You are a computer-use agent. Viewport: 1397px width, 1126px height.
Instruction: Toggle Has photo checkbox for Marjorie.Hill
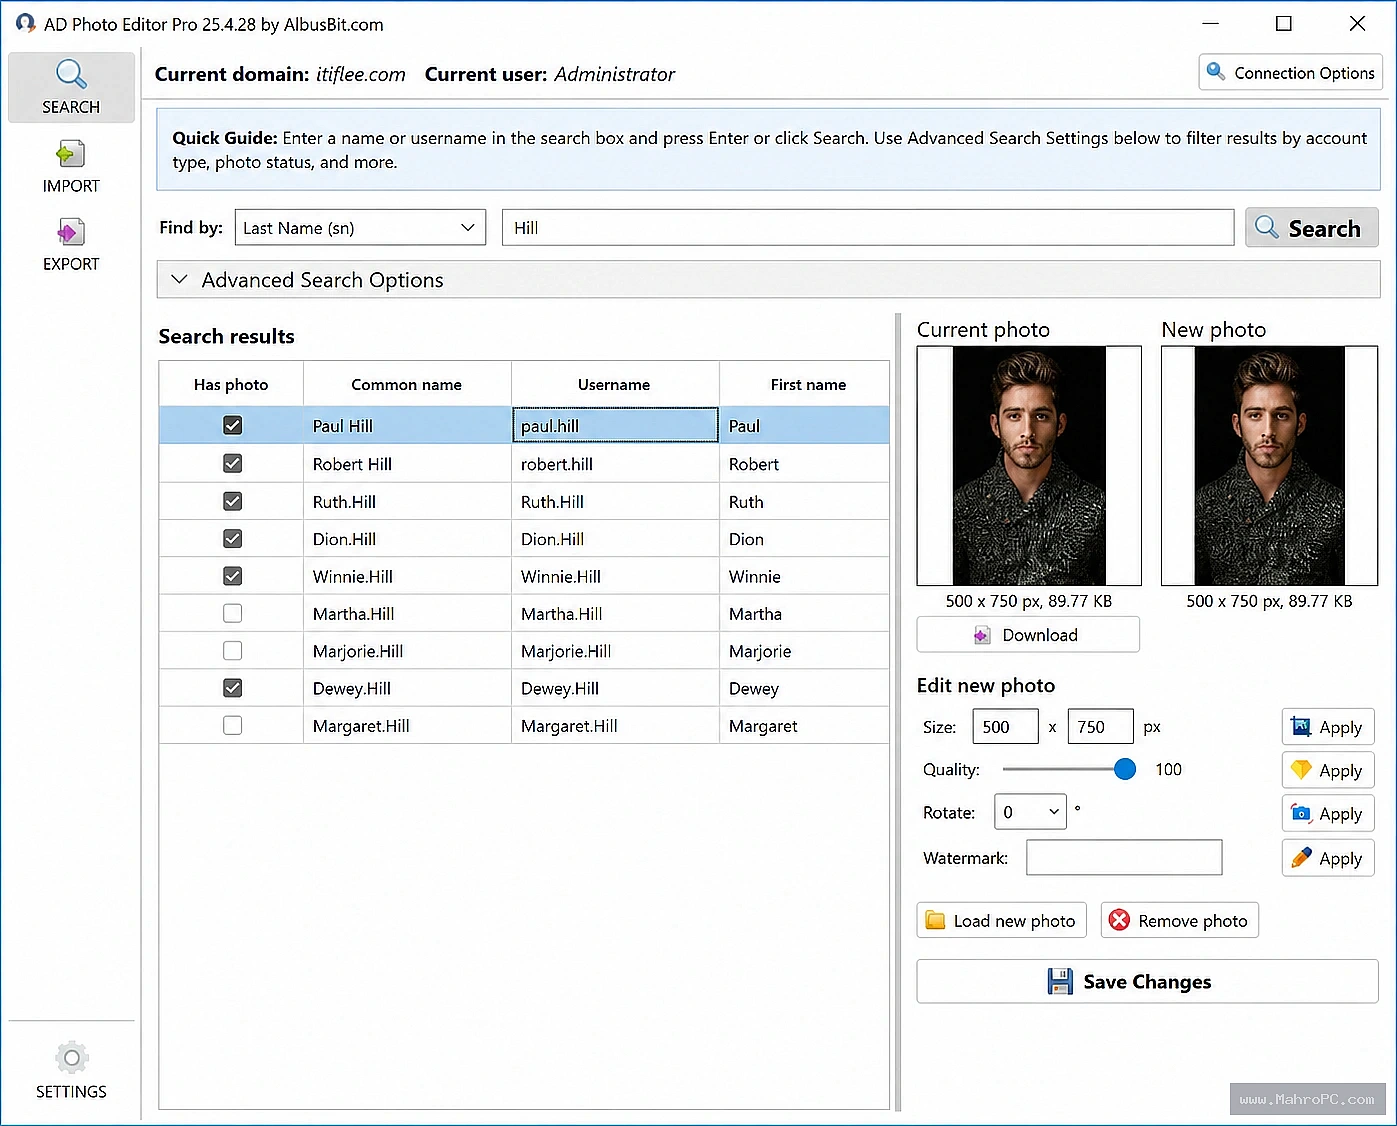pos(232,651)
